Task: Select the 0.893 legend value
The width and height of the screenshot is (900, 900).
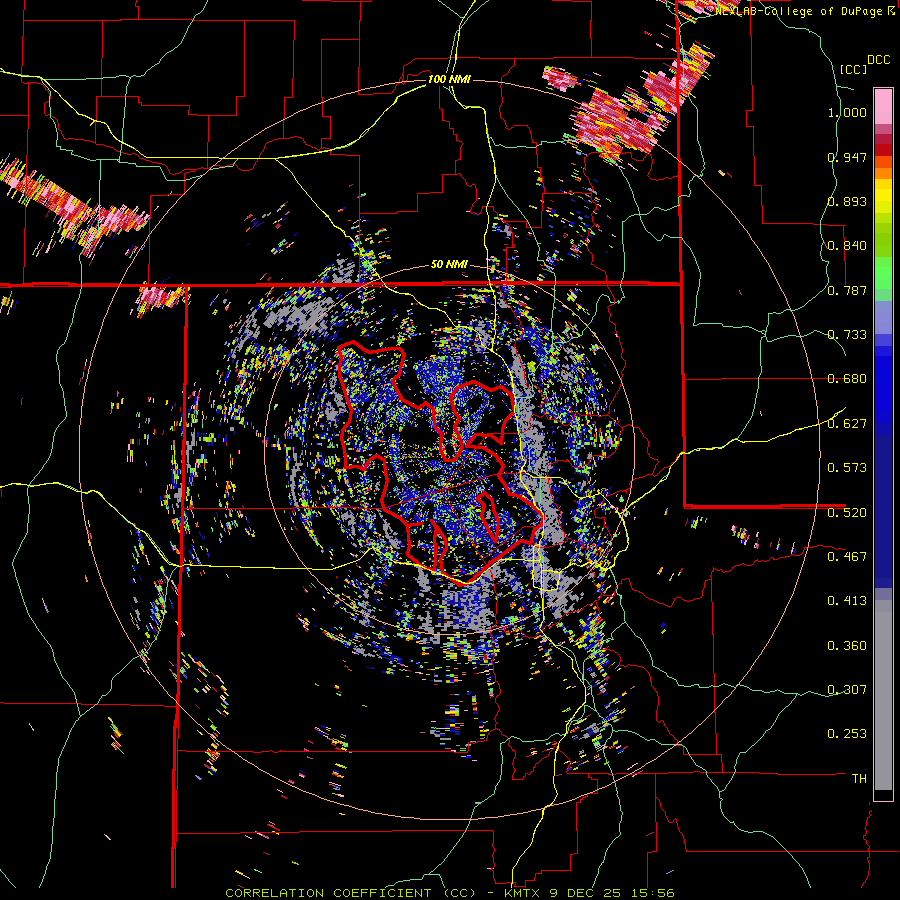Action: (847, 201)
